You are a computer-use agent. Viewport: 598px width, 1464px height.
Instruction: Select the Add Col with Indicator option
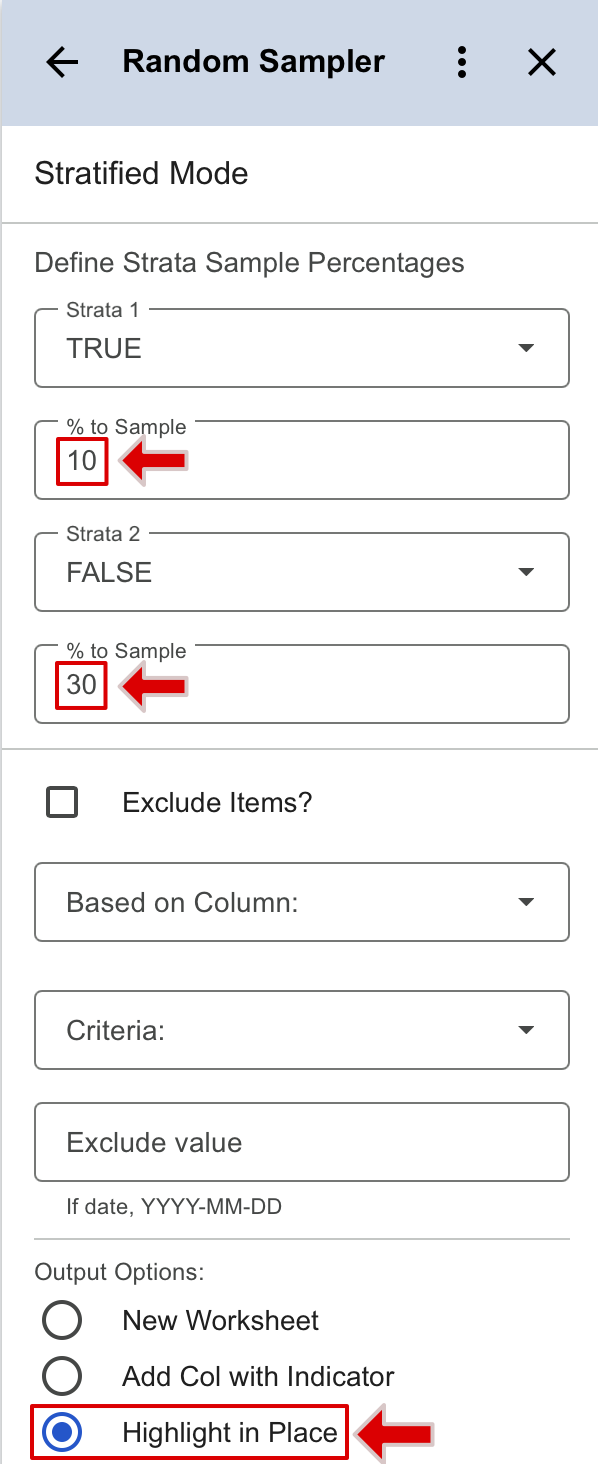coord(62,1376)
